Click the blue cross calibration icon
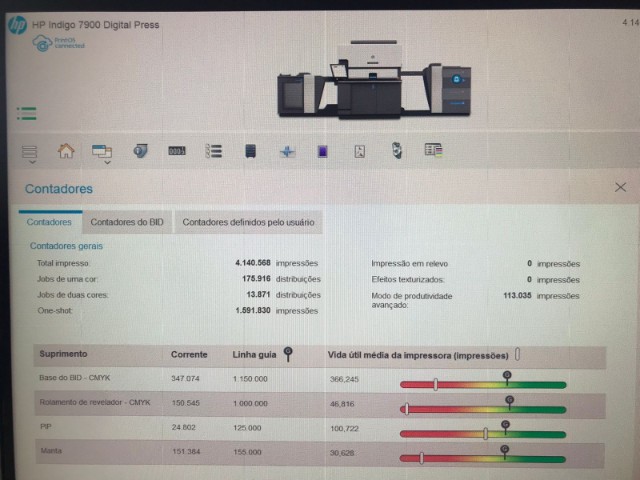This screenshot has height=480, width=640. click(x=287, y=152)
